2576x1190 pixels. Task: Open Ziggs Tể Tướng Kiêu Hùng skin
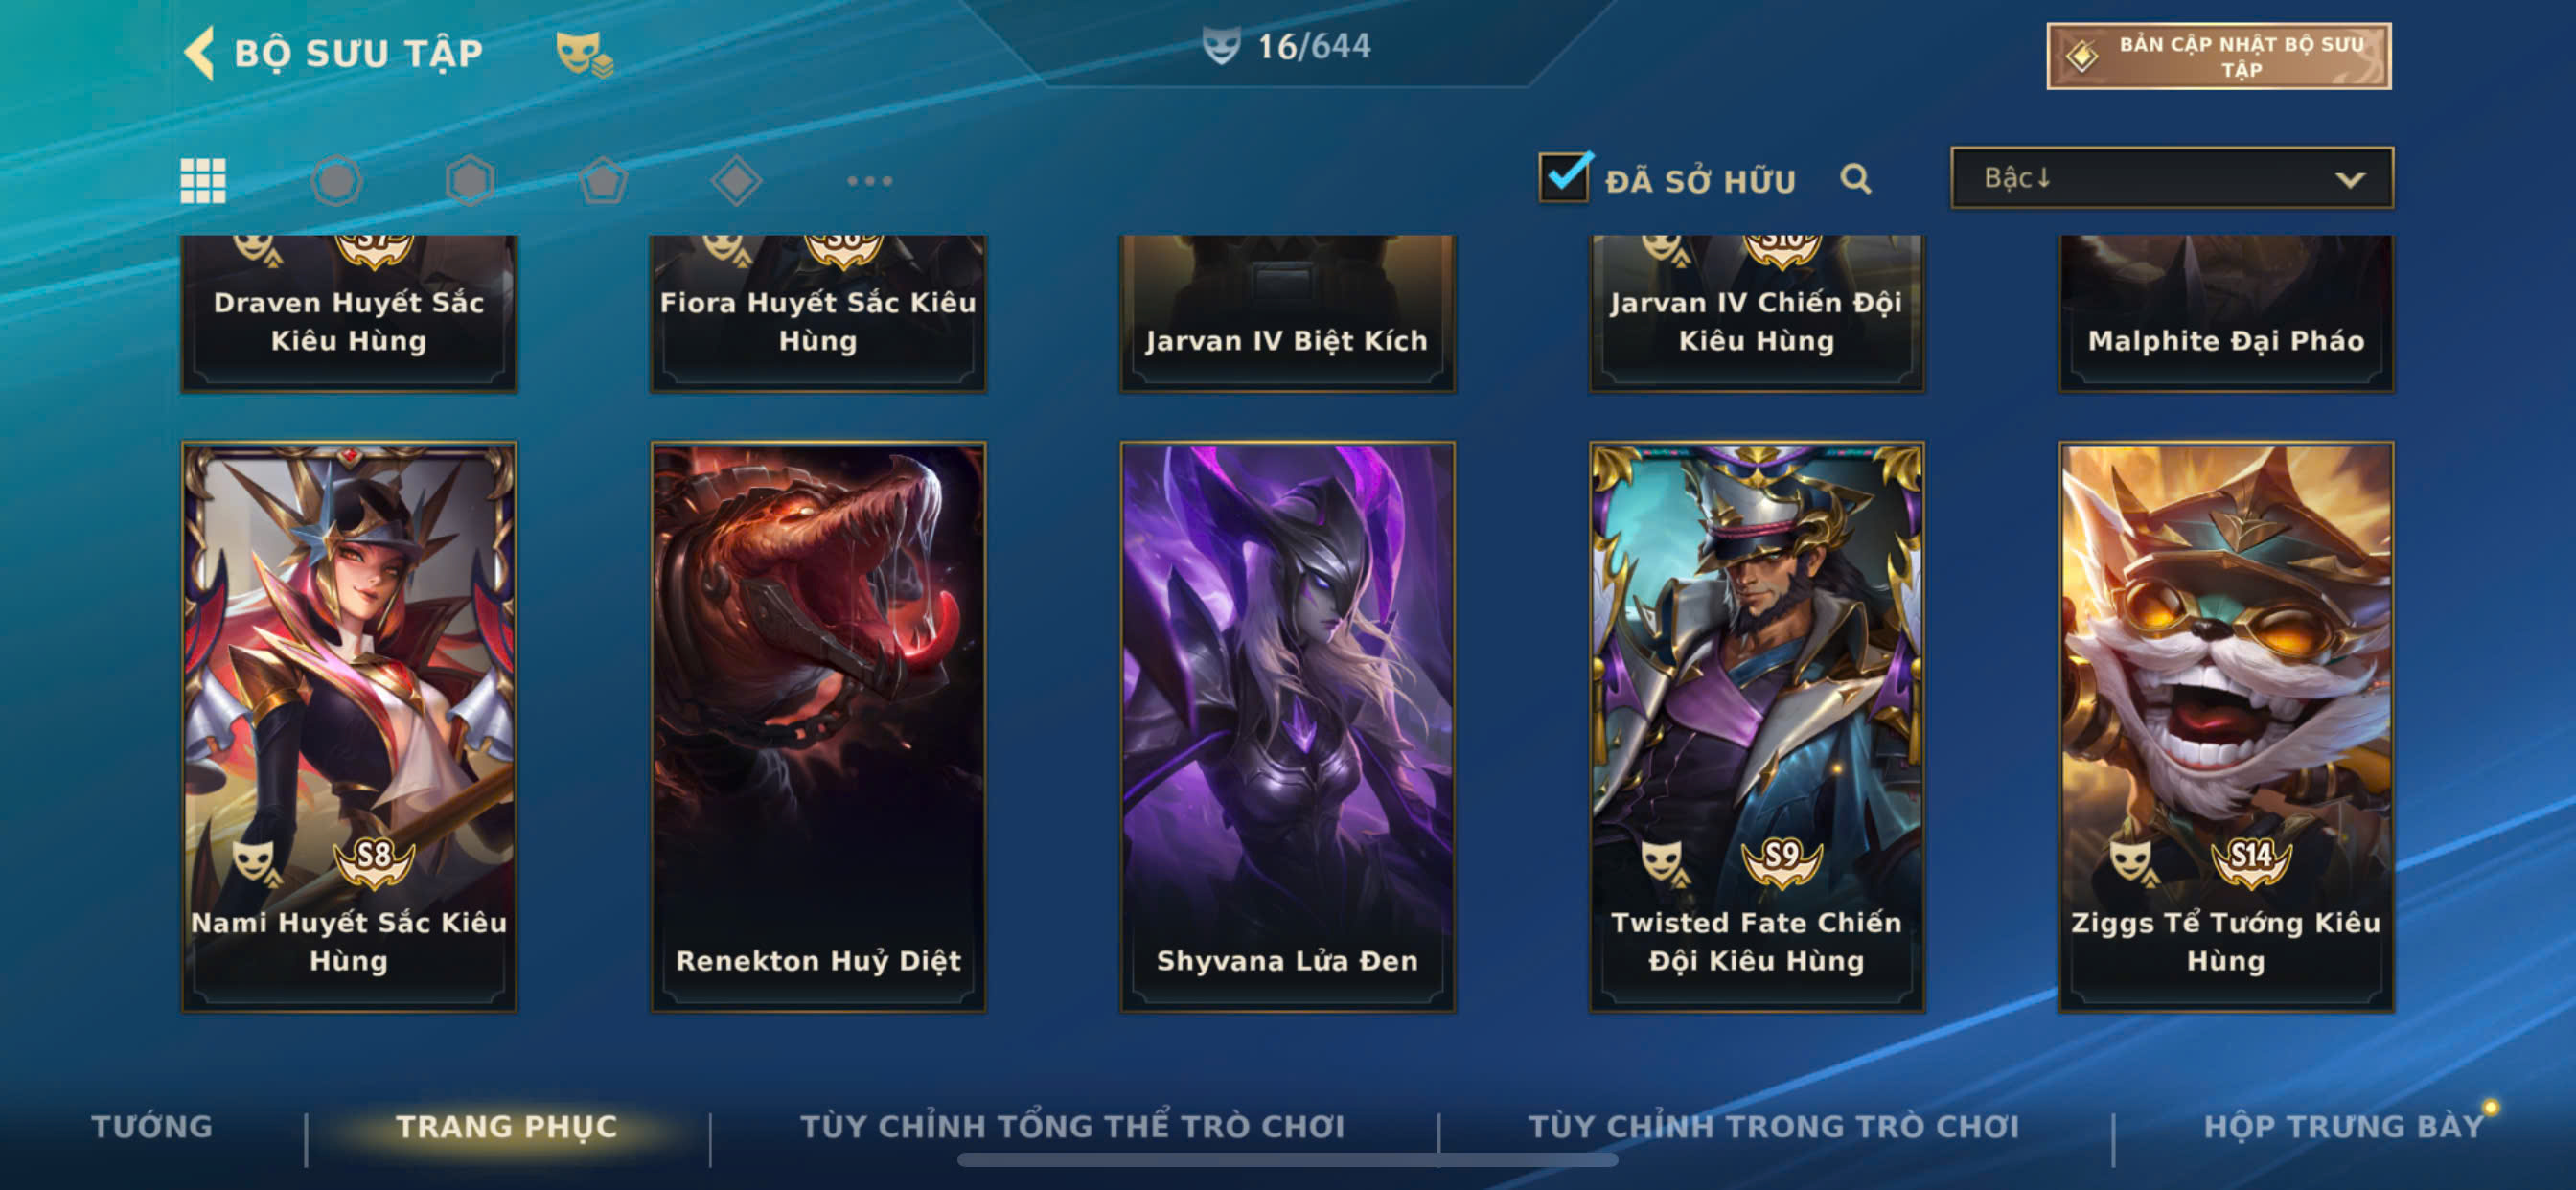point(2226,727)
